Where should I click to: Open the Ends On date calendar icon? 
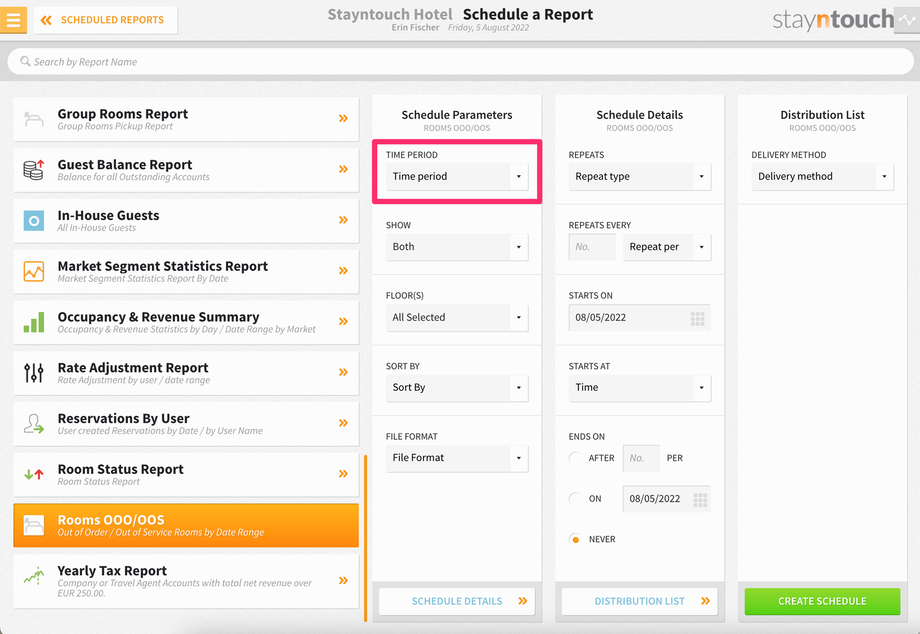point(700,500)
